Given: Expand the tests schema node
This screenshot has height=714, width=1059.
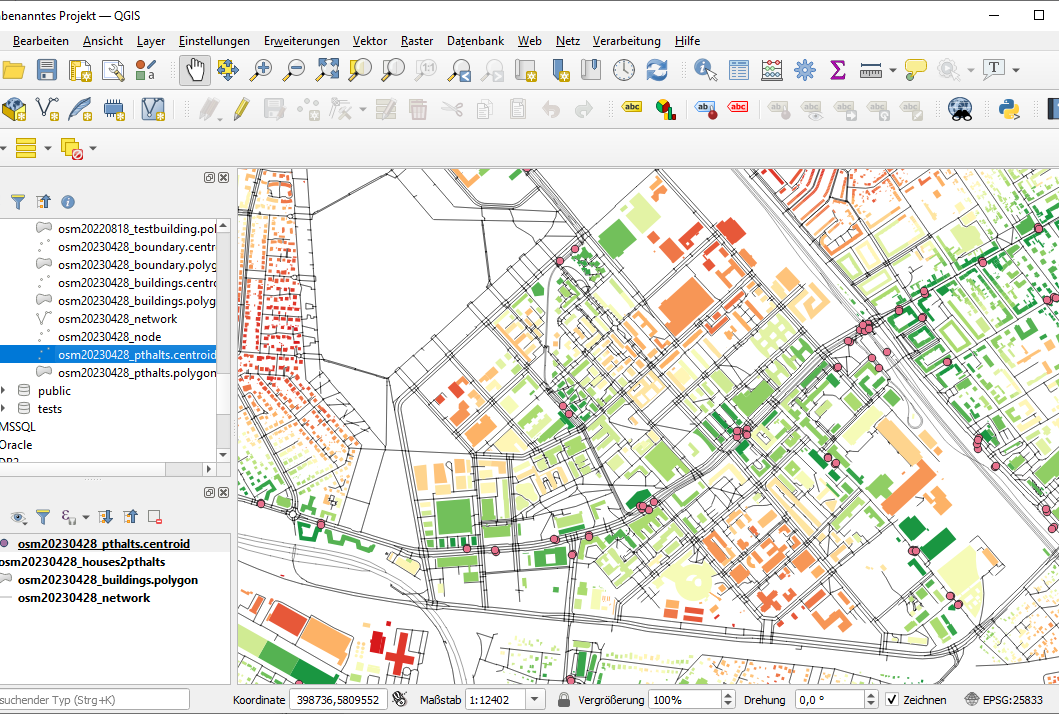Looking at the screenshot, I should point(4,409).
